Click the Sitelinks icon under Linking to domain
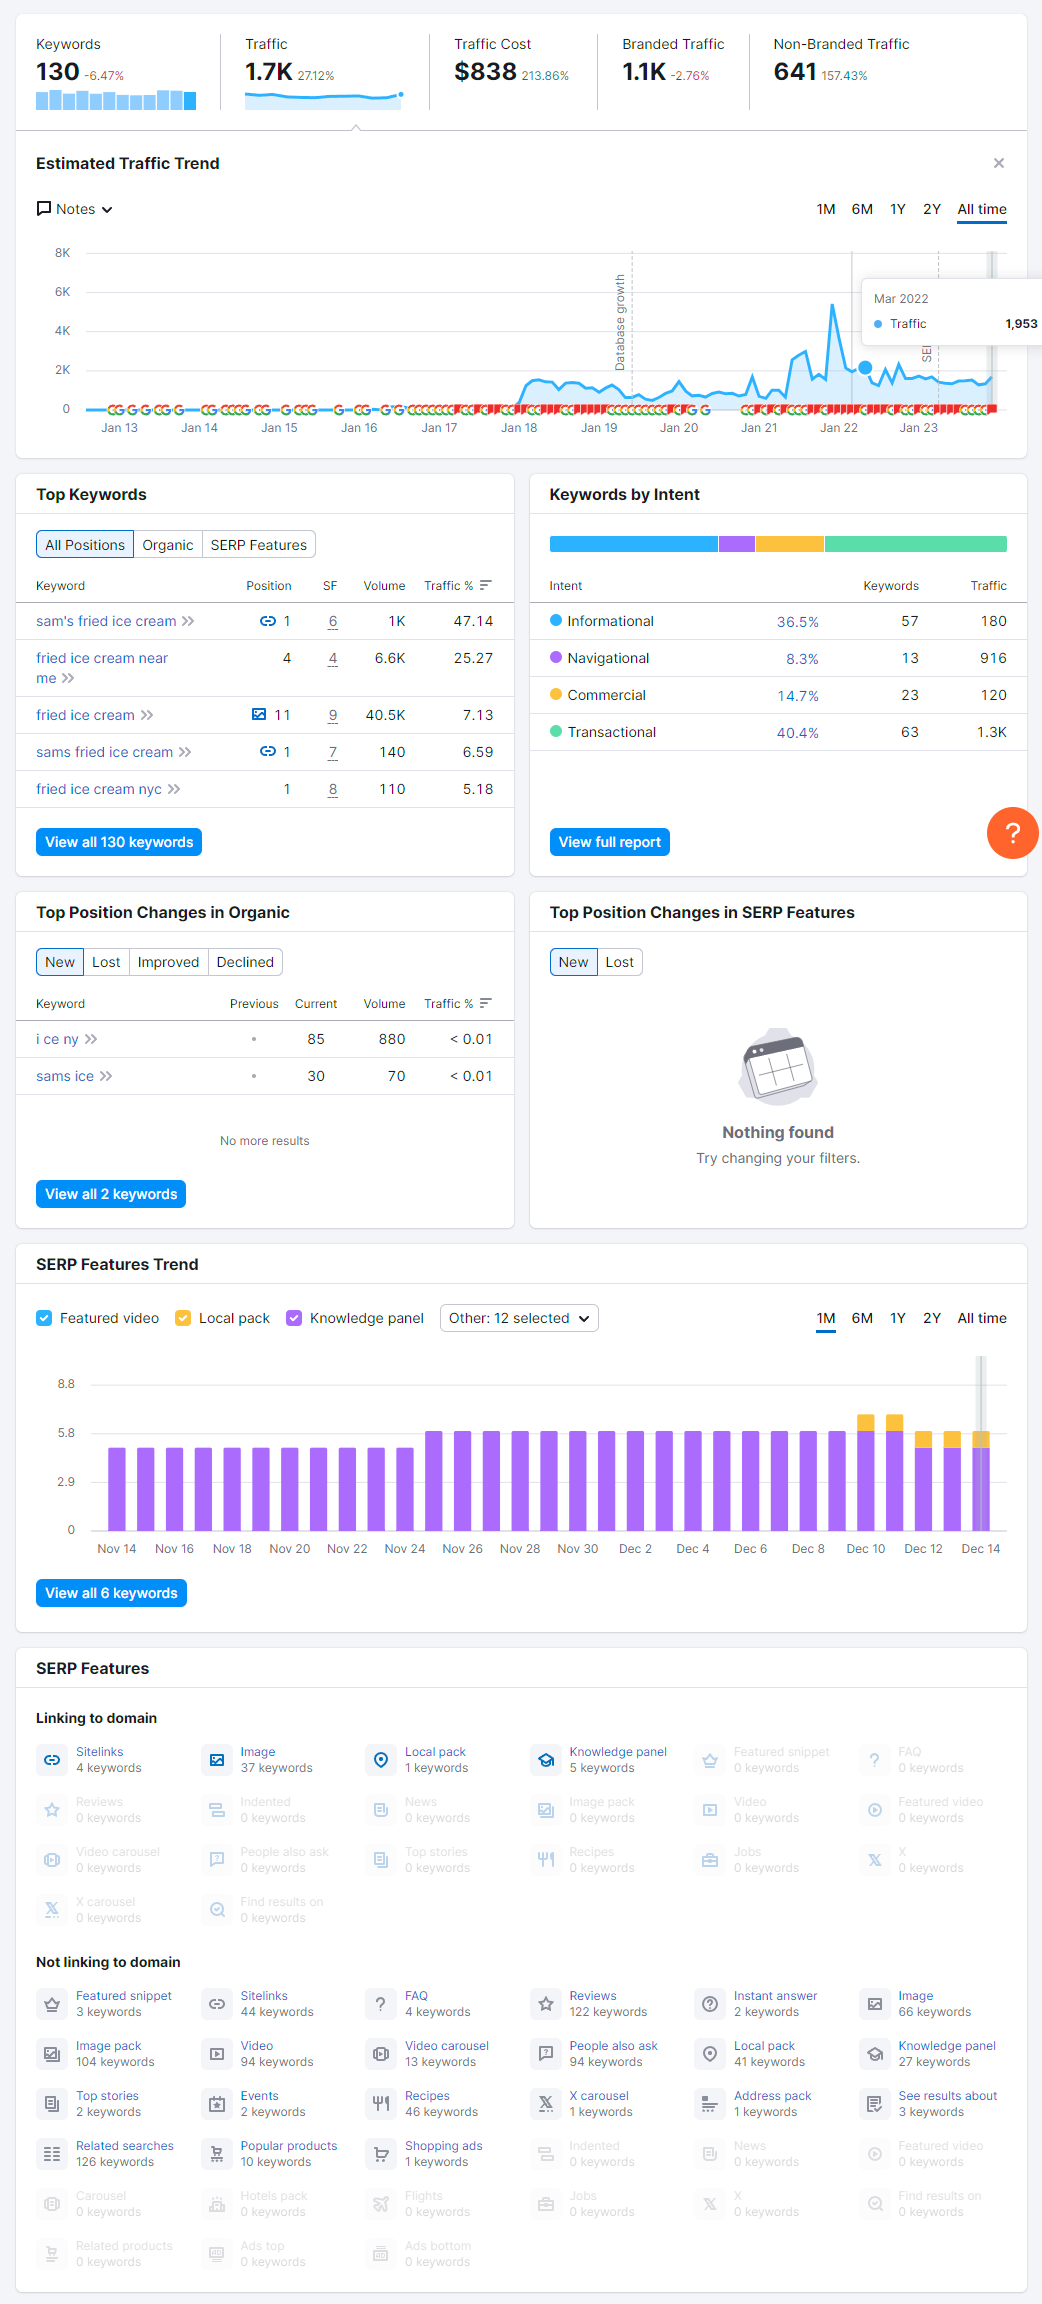Viewport: 1042px width, 2304px height. [52, 1760]
